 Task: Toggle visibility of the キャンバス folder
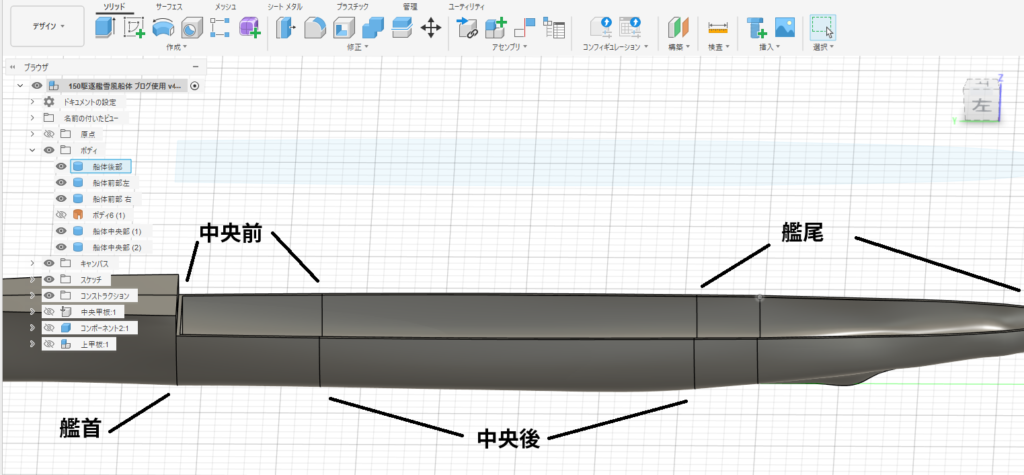[48, 263]
